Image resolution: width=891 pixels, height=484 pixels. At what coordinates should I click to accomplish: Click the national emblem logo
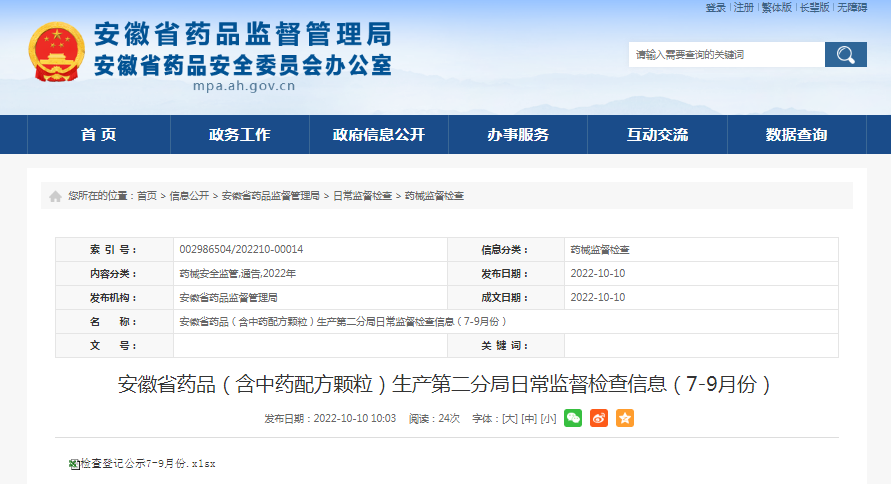tap(56, 52)
